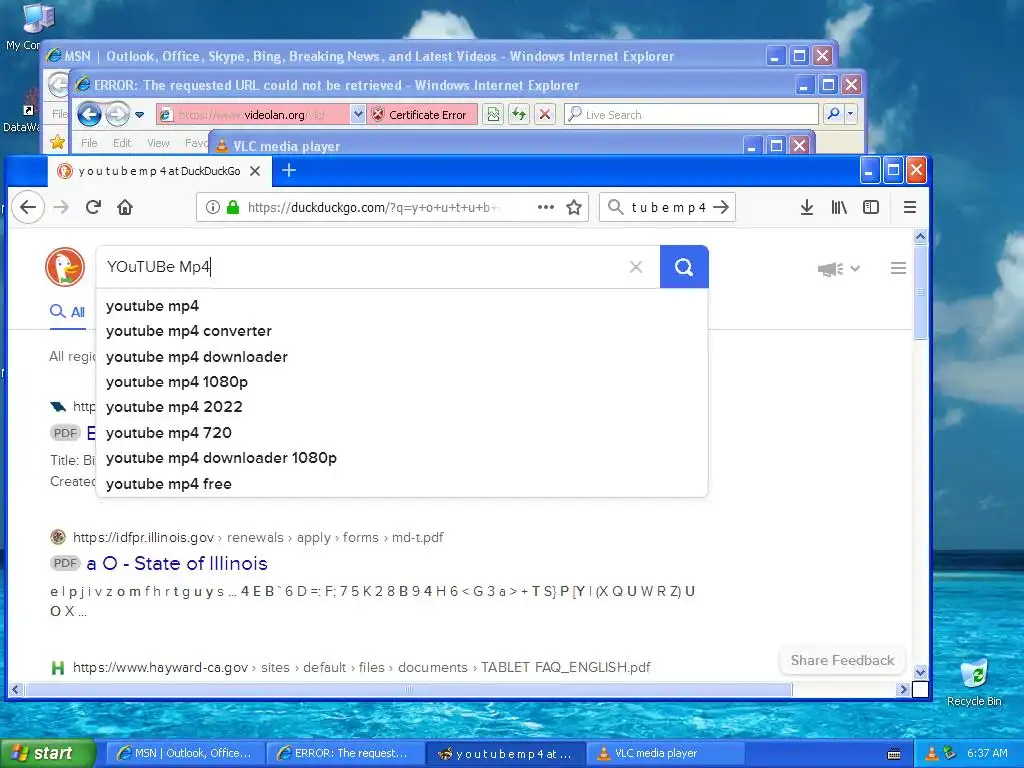Viewport: 1024px width, 768px height.
Task: Open Firefox home page icon
Action: tap(125, 208)
